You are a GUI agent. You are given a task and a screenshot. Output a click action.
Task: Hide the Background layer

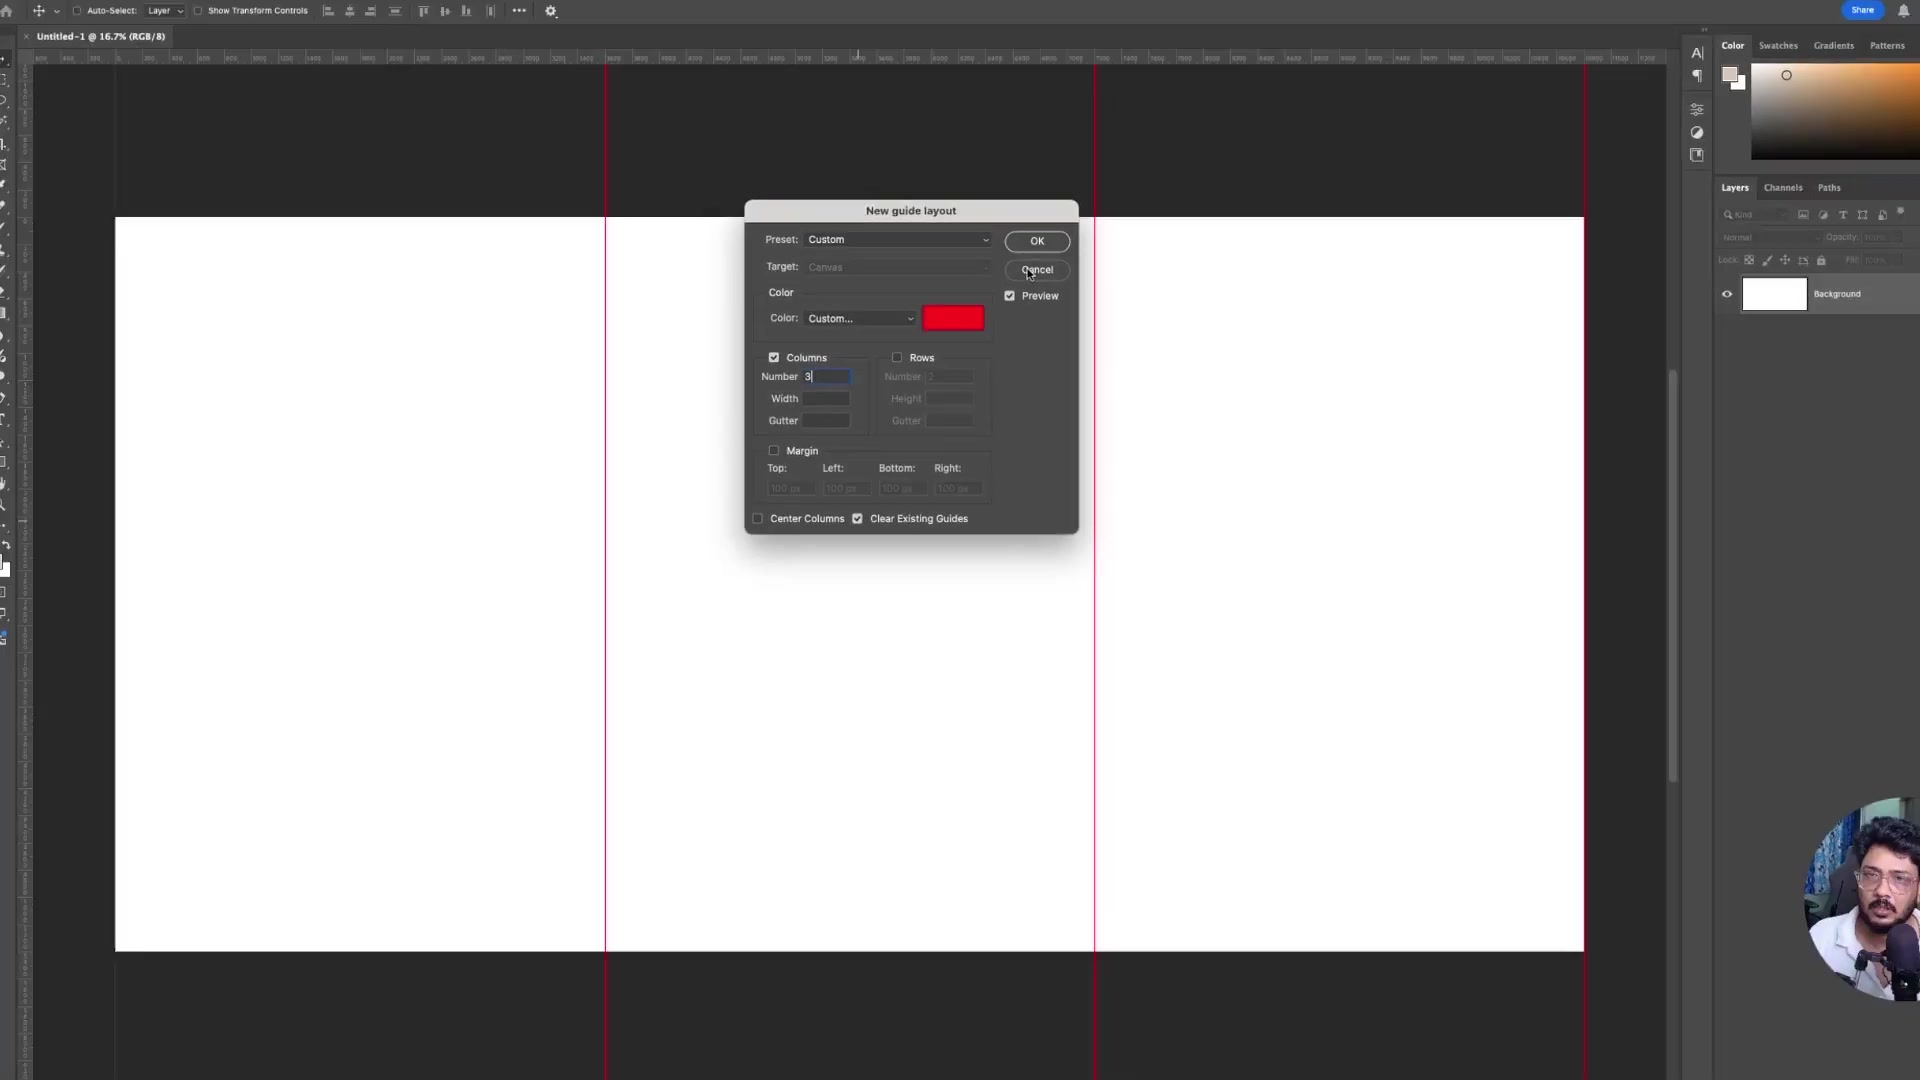tap(1727, 294)
